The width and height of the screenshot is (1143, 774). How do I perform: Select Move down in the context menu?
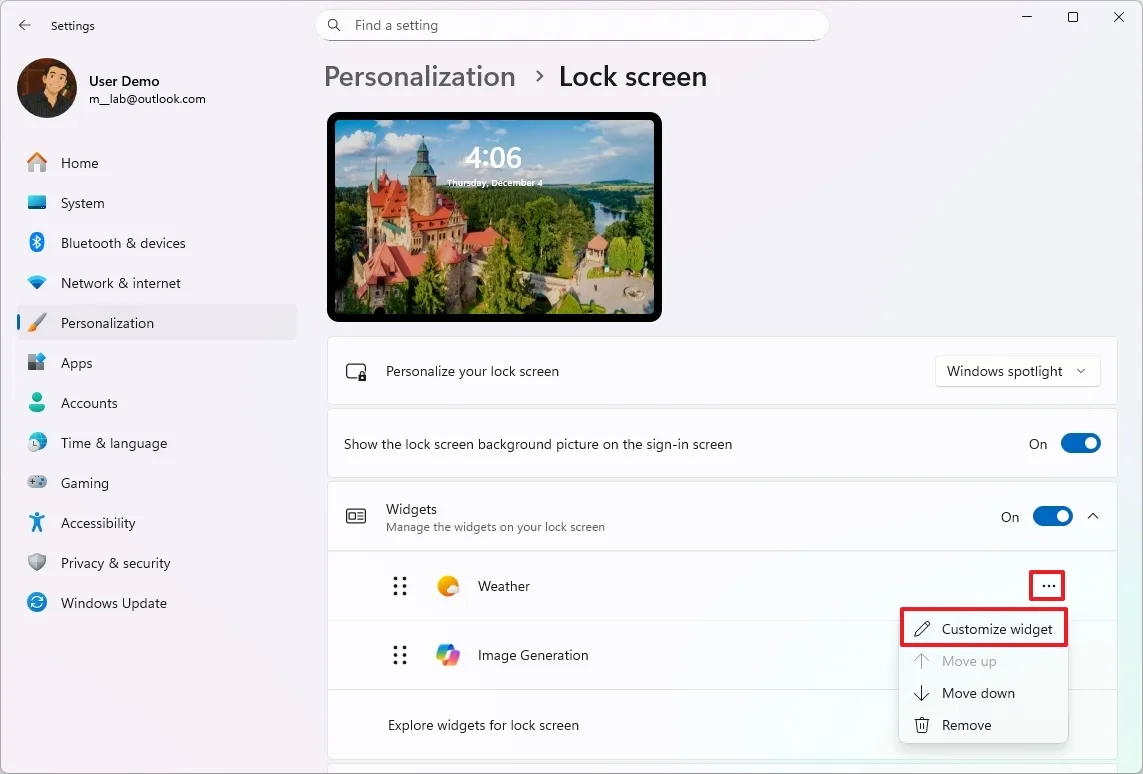coord(977,693)
